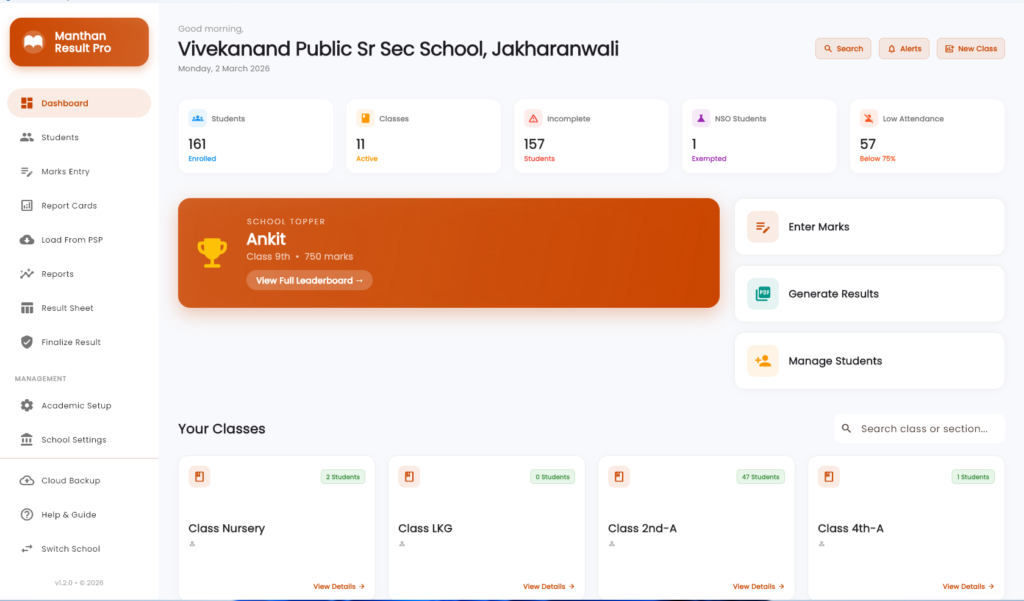Click the trophy icon on School Topper banner
The image size is (1024, 601).
(211, 251)
